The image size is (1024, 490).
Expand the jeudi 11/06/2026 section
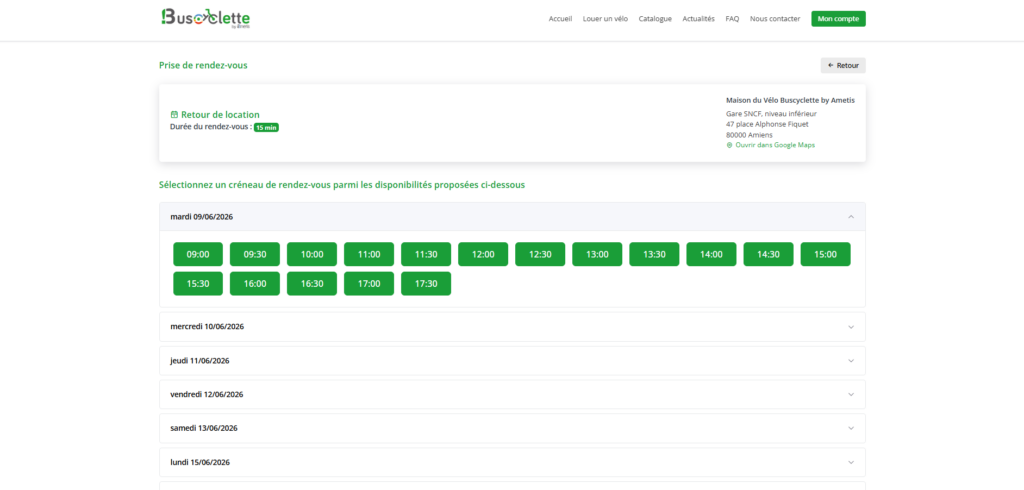click(513, 361)
